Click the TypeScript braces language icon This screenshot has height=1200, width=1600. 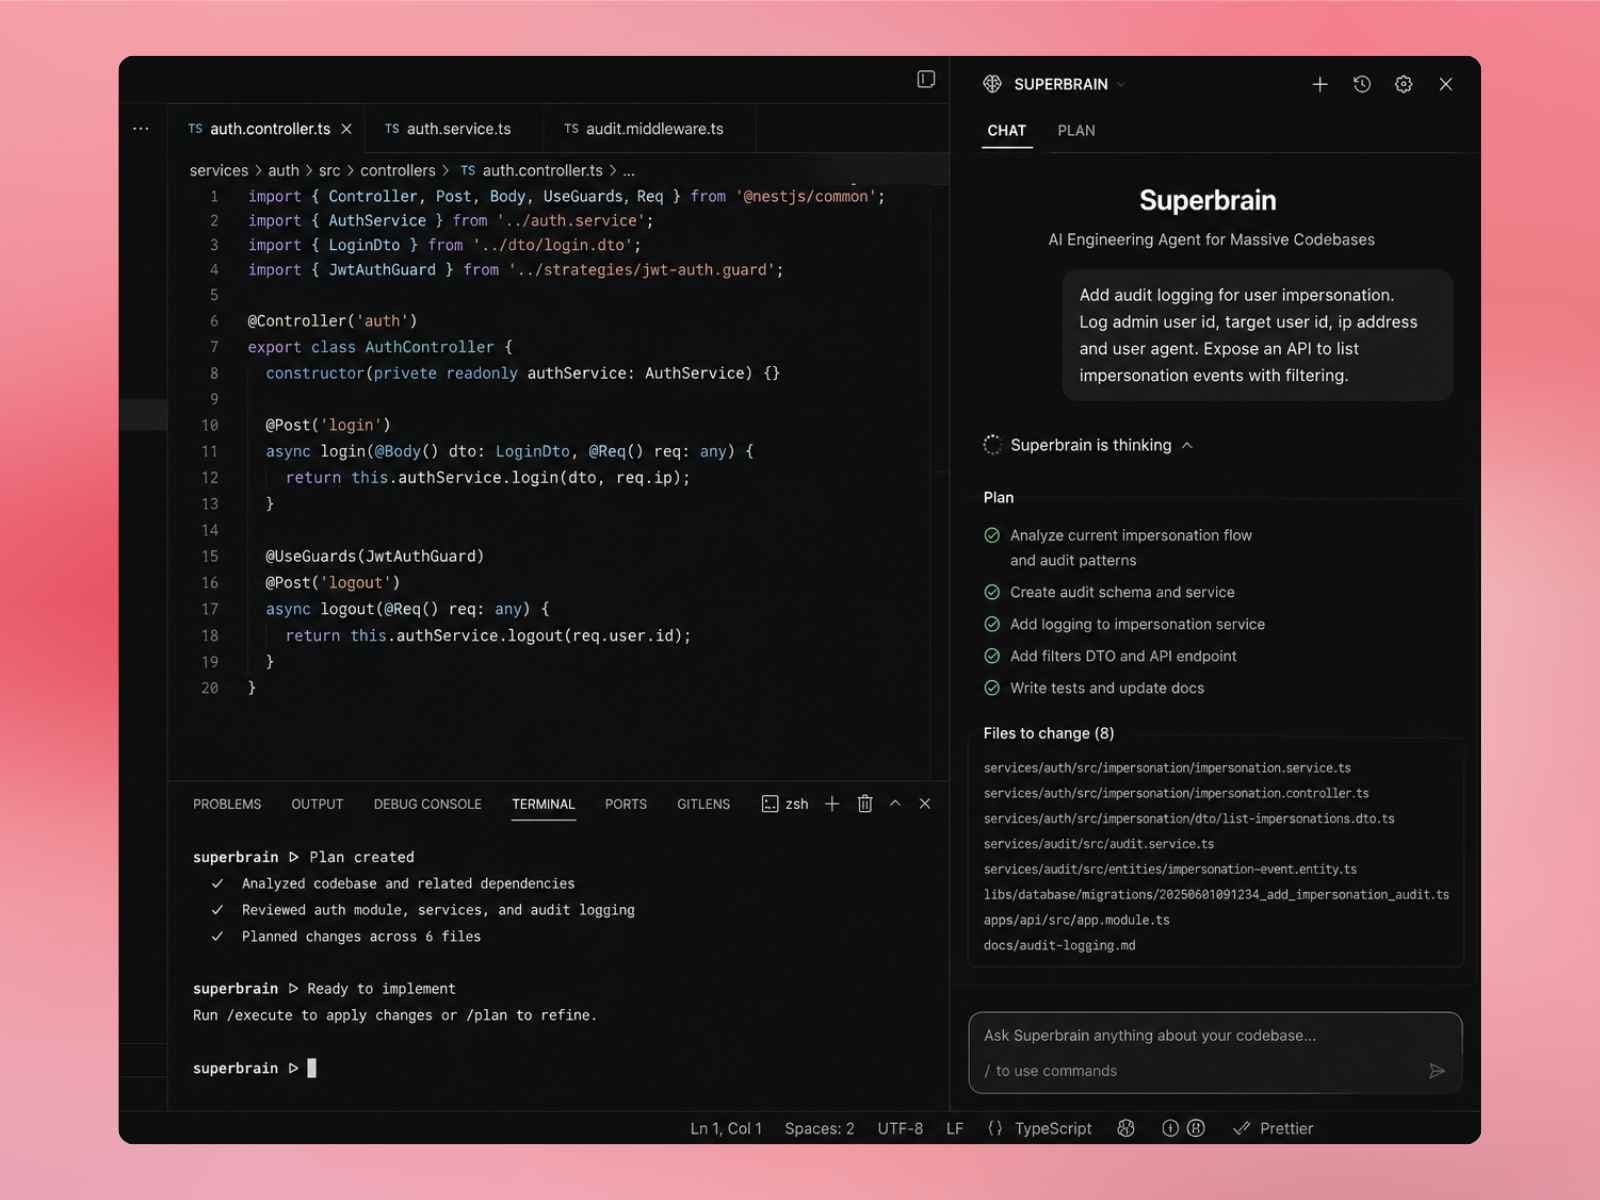pyautogui.click(x=995, y=1128)
